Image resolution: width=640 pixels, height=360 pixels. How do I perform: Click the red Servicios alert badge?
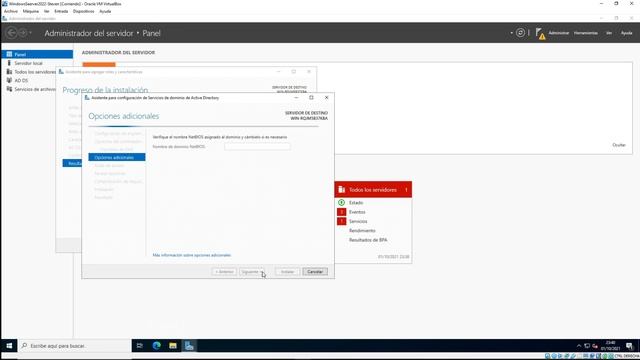[342, 221]
